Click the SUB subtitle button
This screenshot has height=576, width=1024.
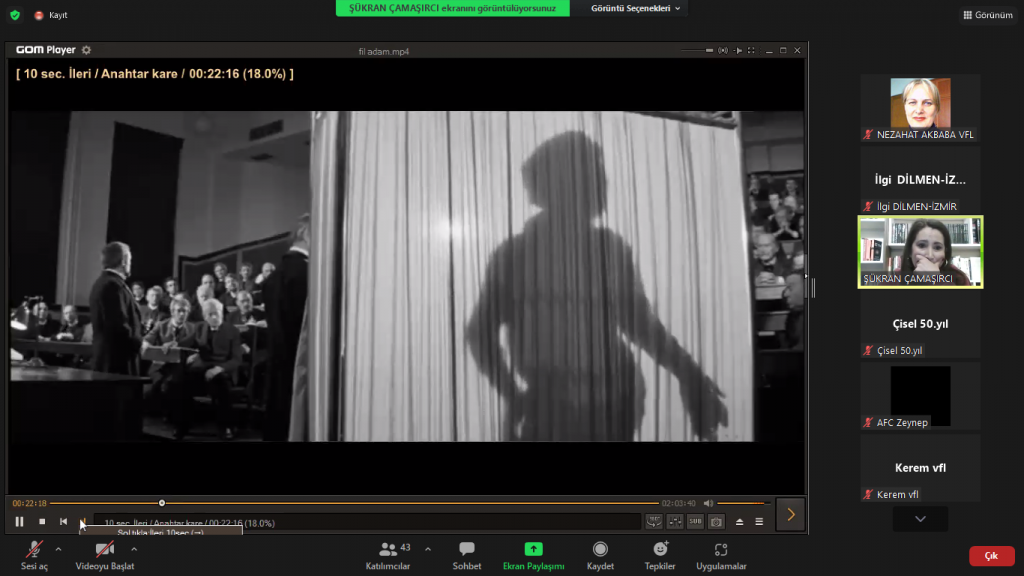tap(695, 521)
